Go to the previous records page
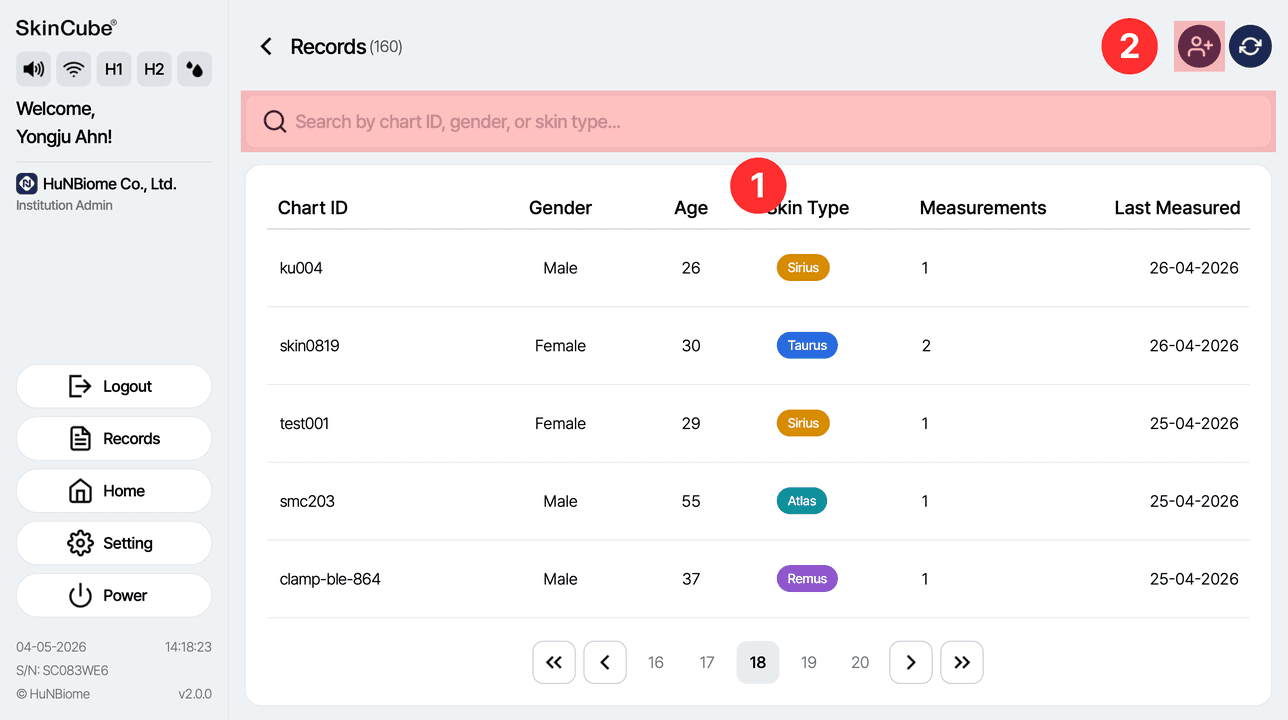1288x720 pixels. click(x=605, y=662)
